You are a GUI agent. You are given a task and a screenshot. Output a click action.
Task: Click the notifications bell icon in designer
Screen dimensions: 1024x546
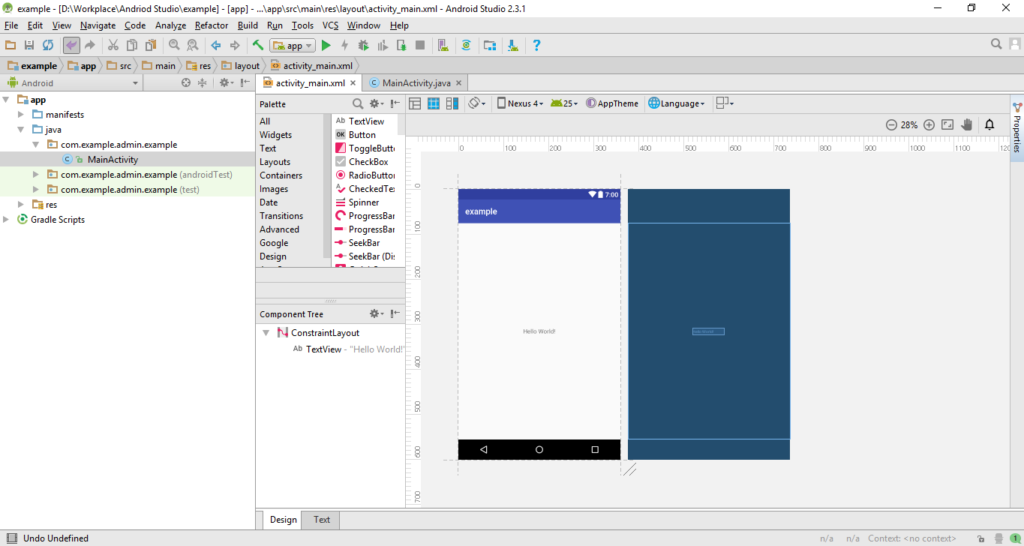pyautogui.click(x=989, y=125)
